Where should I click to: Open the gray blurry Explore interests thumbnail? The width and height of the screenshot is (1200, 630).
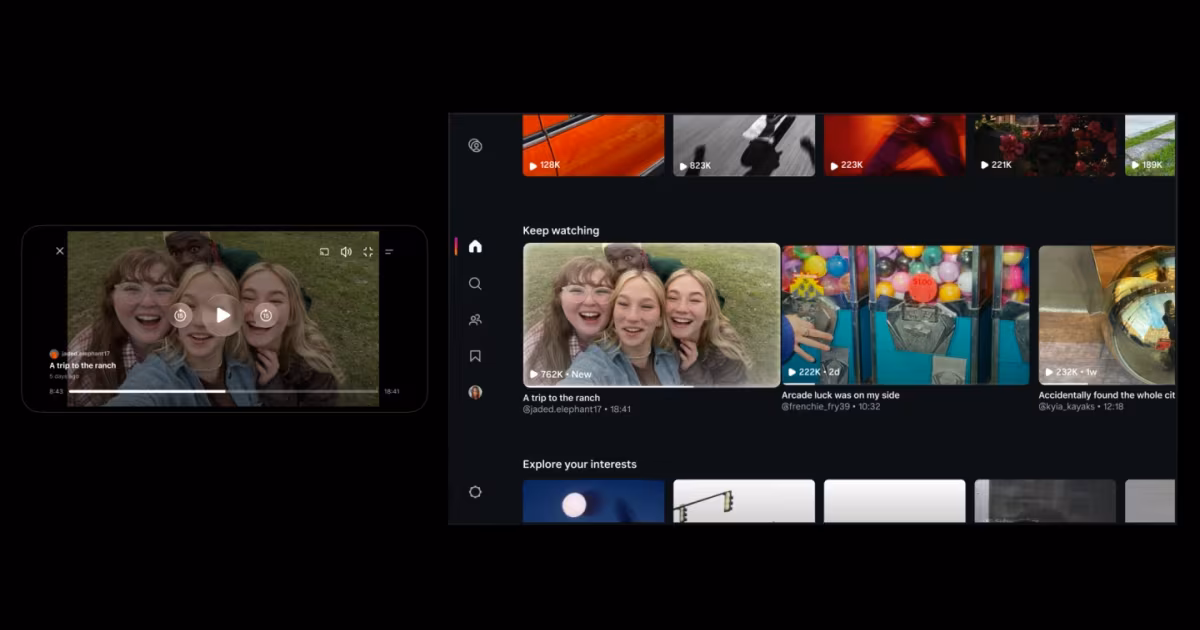click(1045, 501)
